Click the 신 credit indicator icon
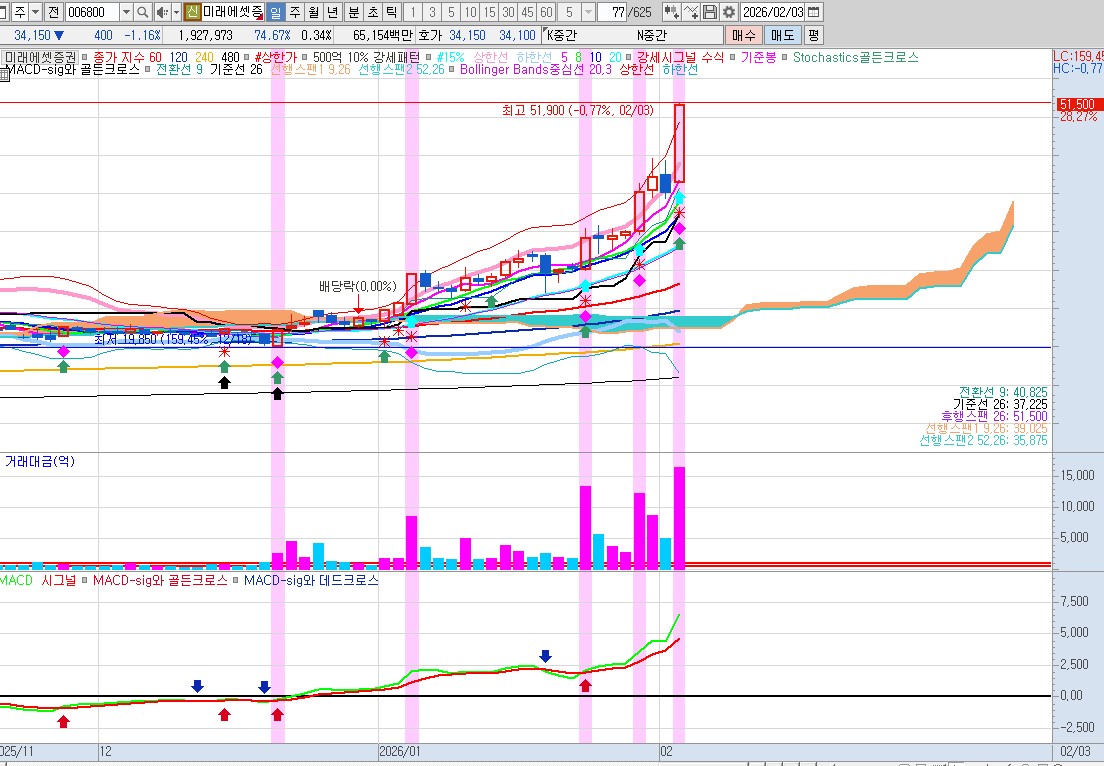This screenshot has height=766, width=1104. pyautogui.click(x=192, y=12)
